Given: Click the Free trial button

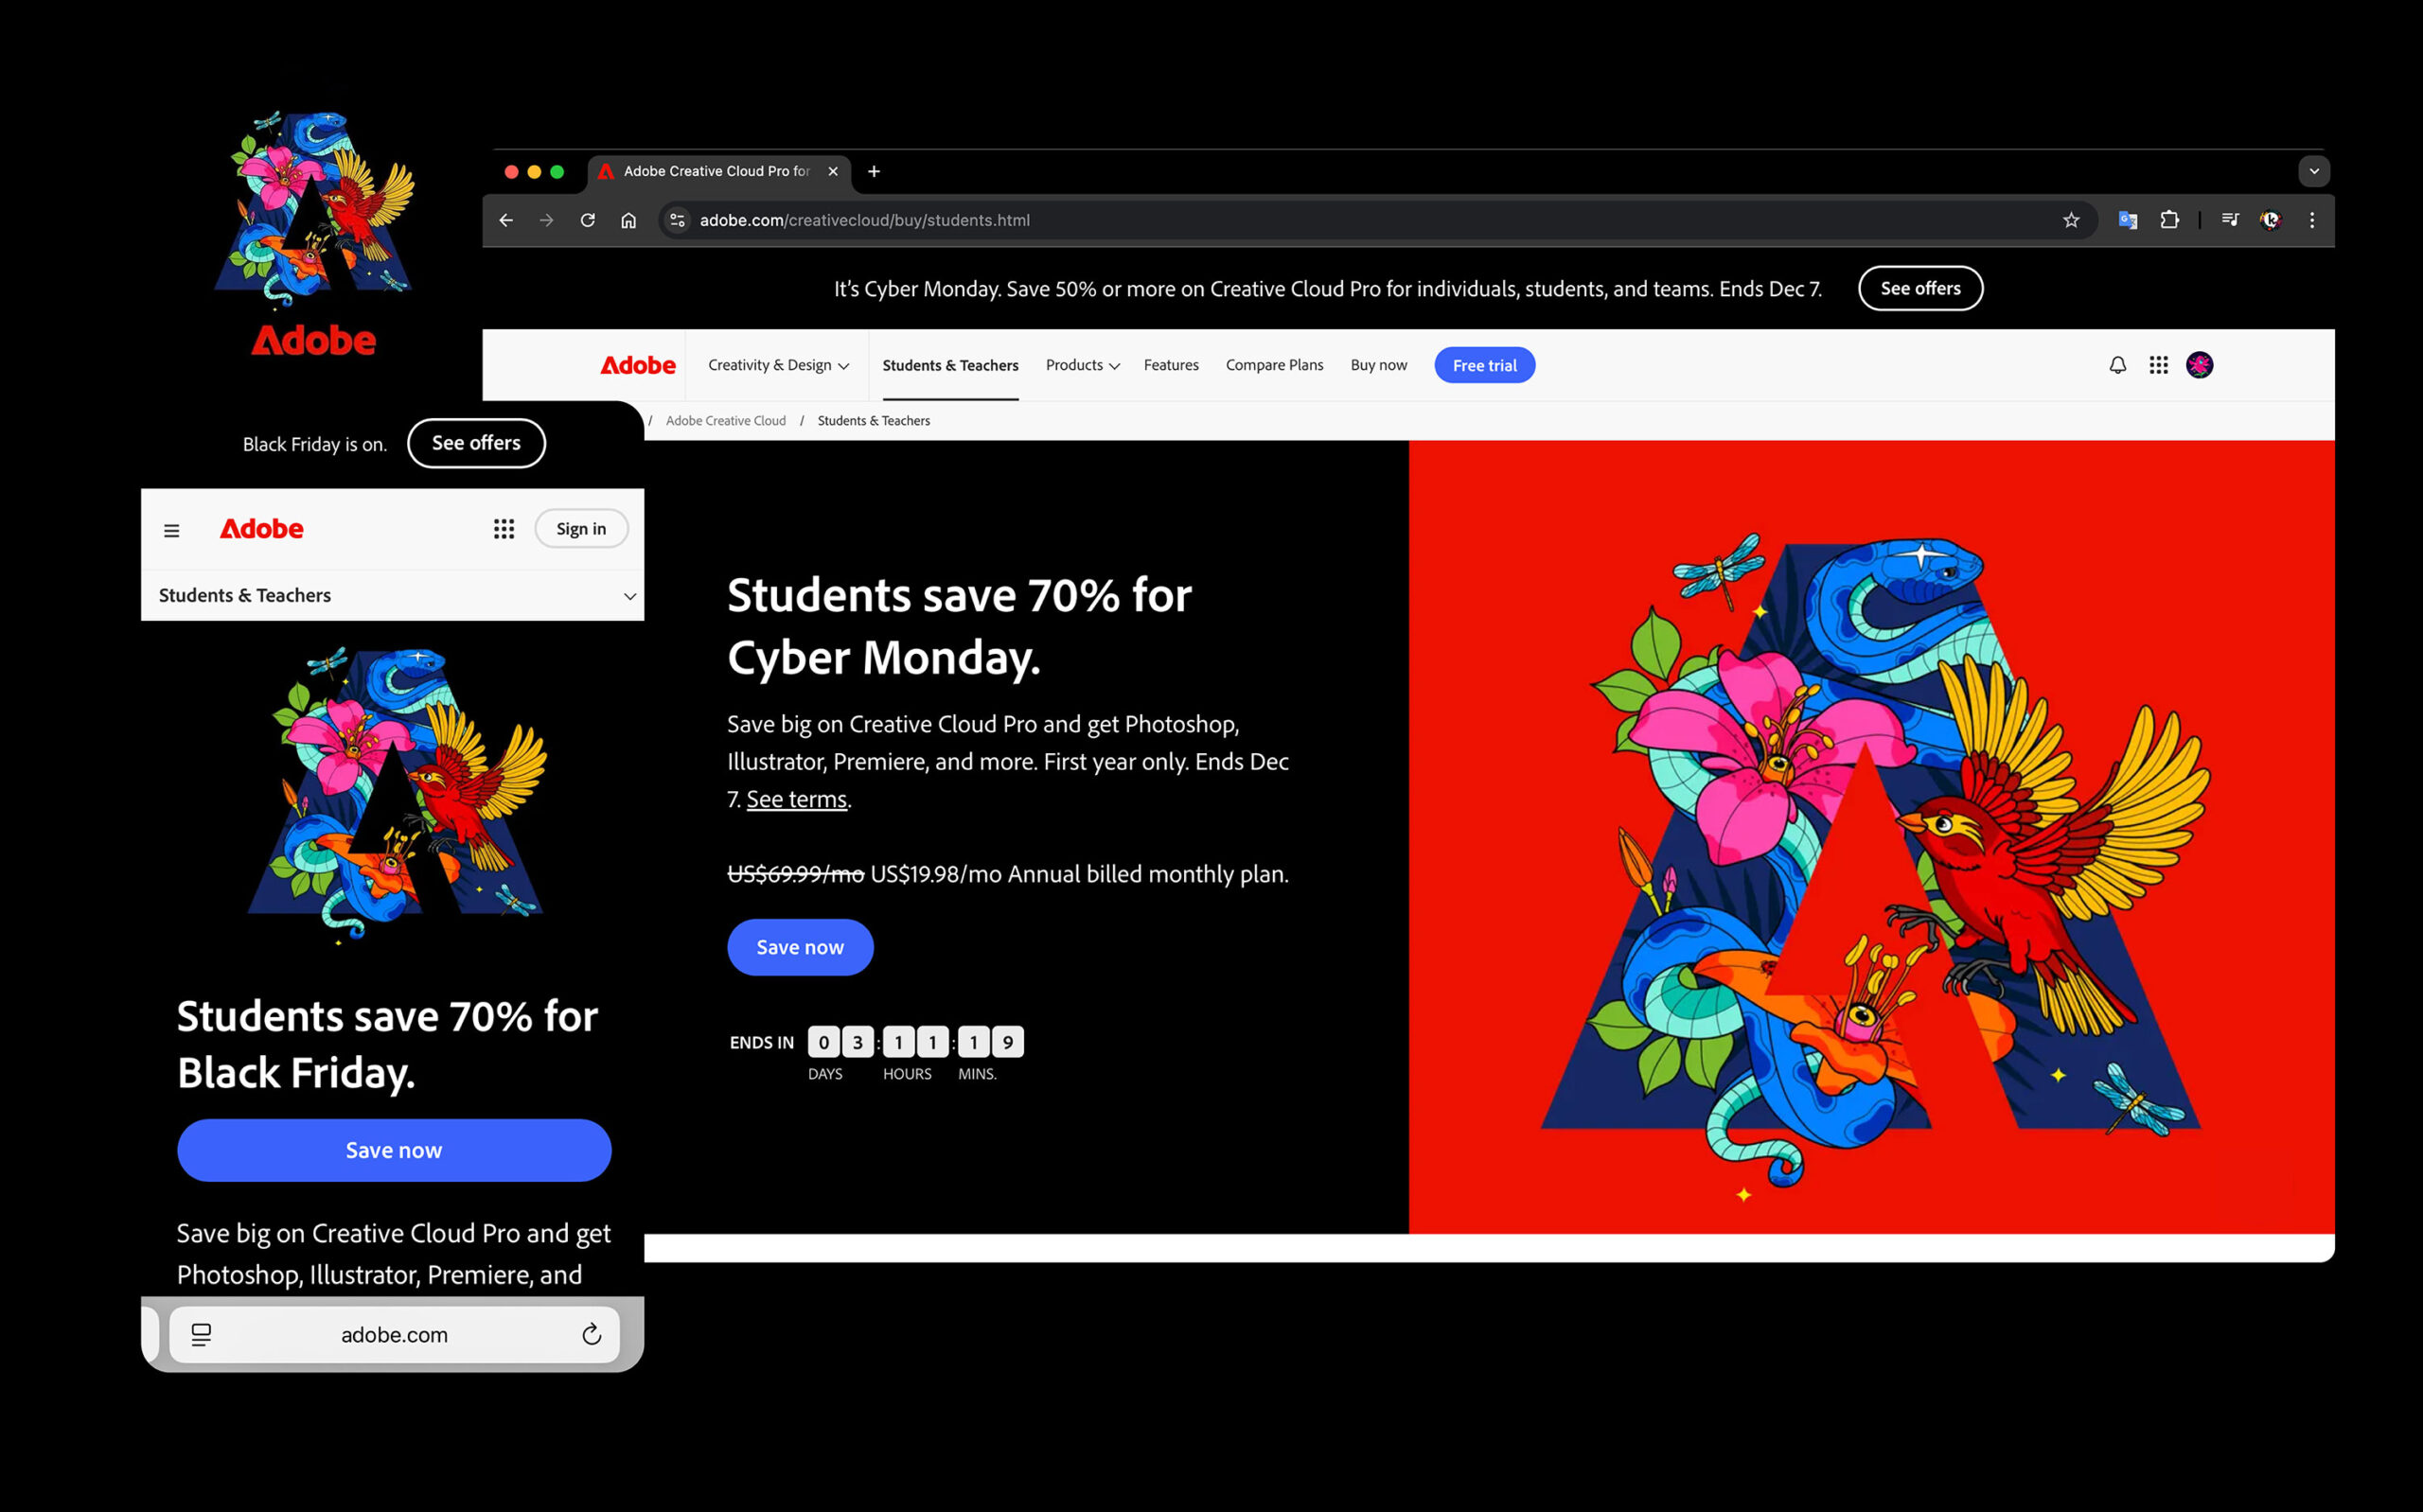Looking at the screenshot, I should pyautogui.click(x=1484, y=365).
